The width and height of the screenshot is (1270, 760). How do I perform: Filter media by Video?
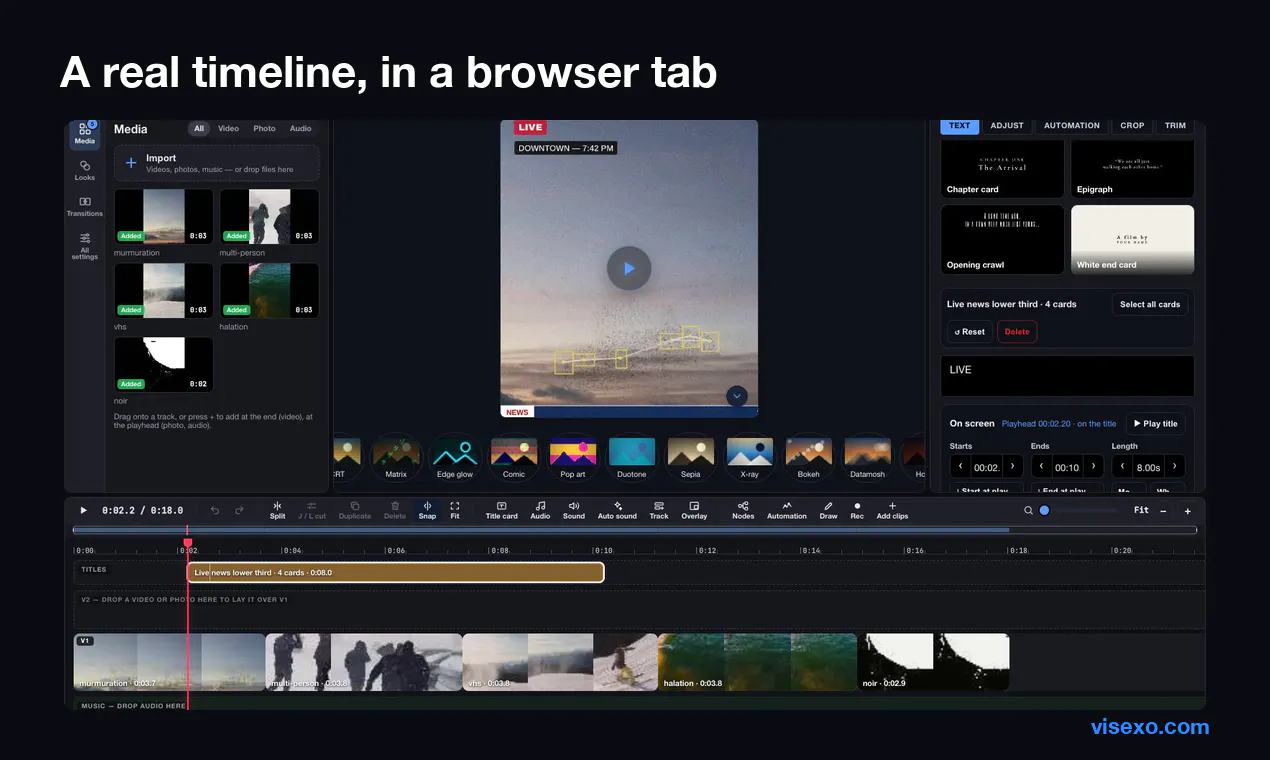pyautogui.click(x=229, y=128)
